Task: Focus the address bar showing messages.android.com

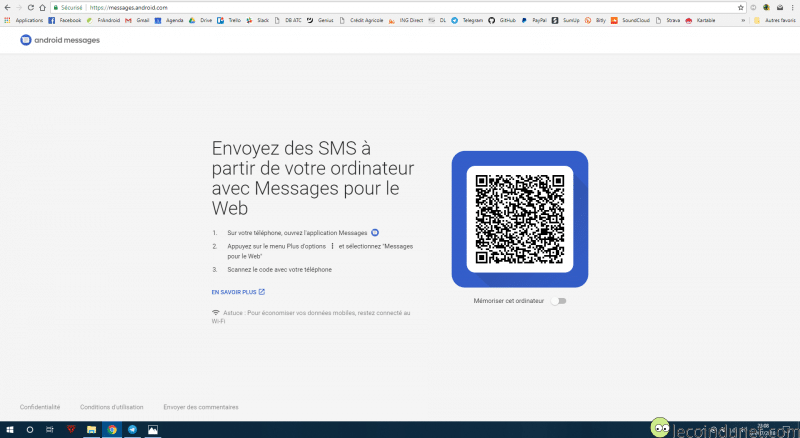Action: 398,8
